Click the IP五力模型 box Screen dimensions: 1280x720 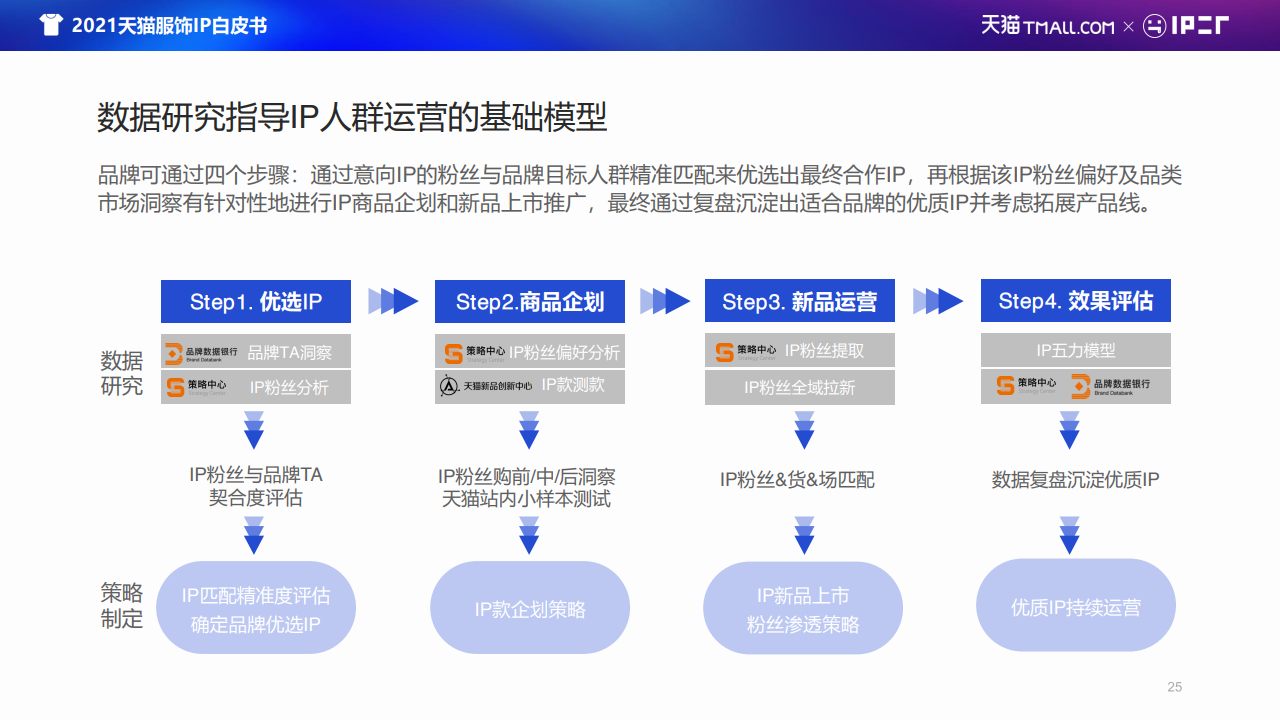pos(1076,350)
